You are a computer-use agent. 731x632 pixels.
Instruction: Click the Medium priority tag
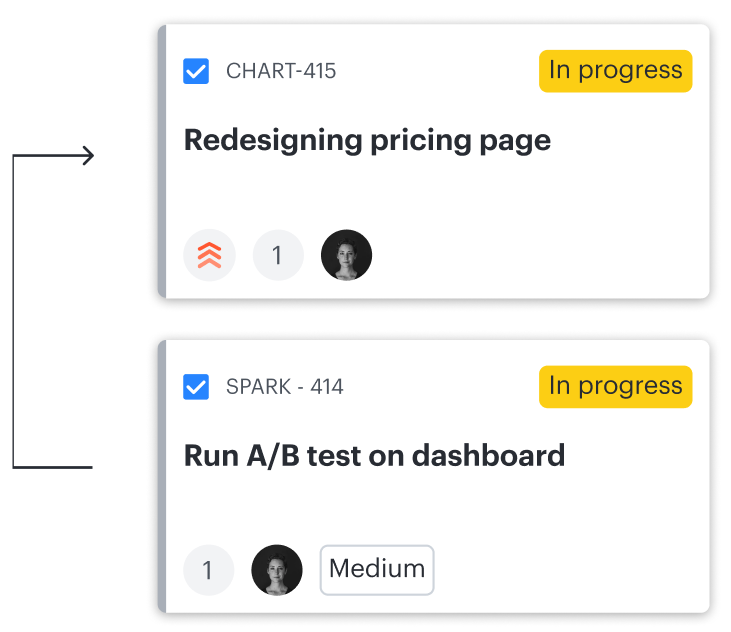pos(377,570)
